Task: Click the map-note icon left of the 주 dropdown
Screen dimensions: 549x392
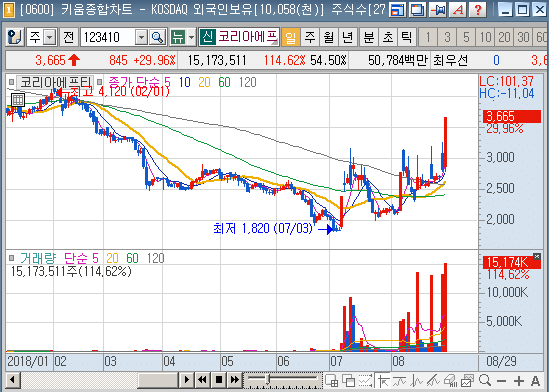Action: pyautogui.click(x=15, y=37)
